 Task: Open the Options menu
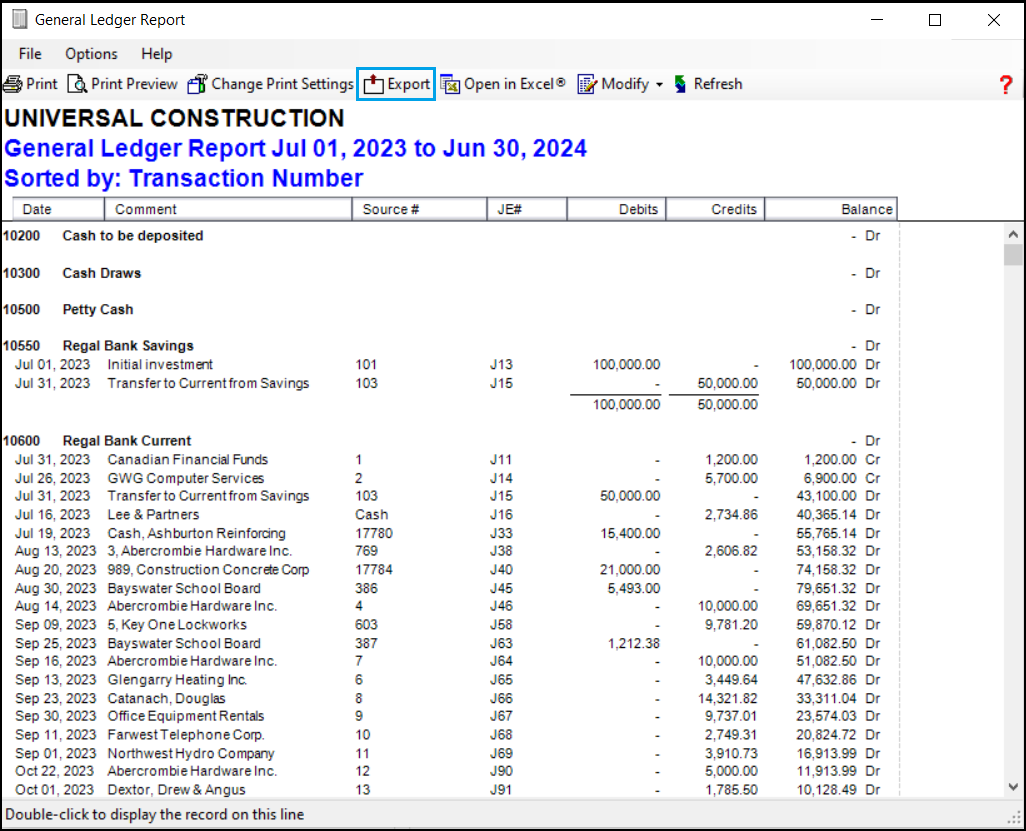pyautogui.click(x=91, y=54)
